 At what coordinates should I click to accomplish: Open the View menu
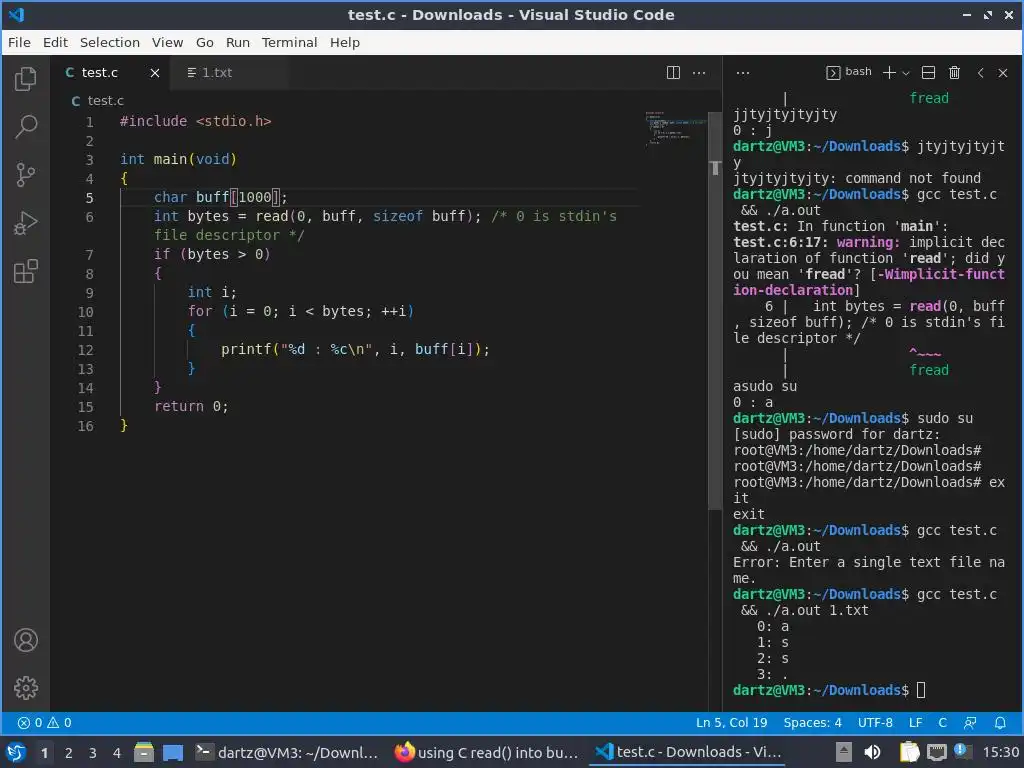[x=167, y=42]
